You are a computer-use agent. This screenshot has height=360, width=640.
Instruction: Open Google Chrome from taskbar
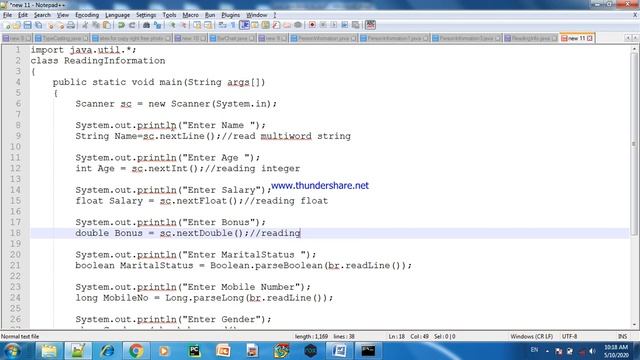tap(136, 351)
